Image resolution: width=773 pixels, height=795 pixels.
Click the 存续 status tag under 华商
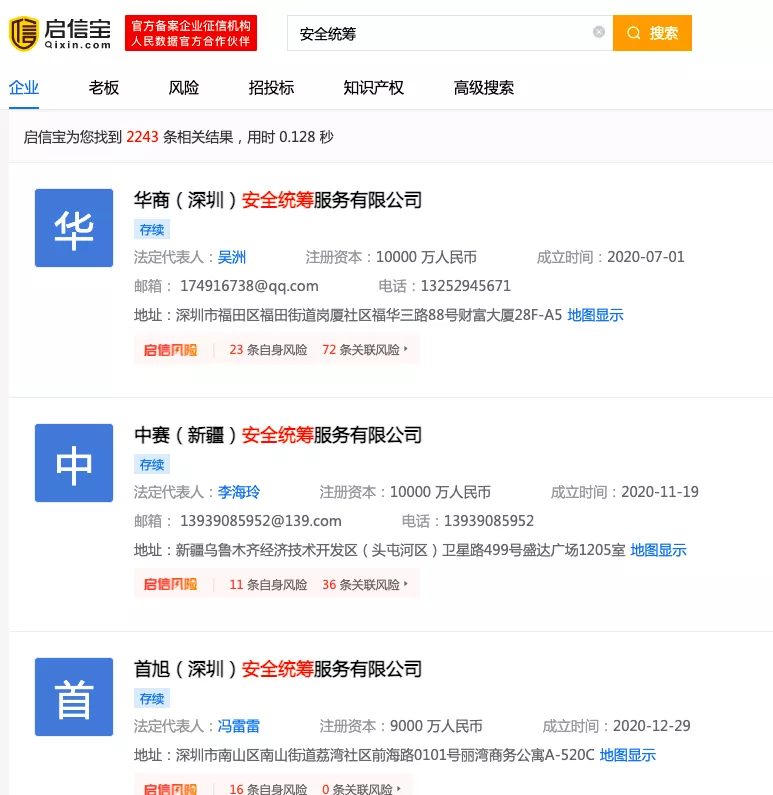(x=152, y=230)
